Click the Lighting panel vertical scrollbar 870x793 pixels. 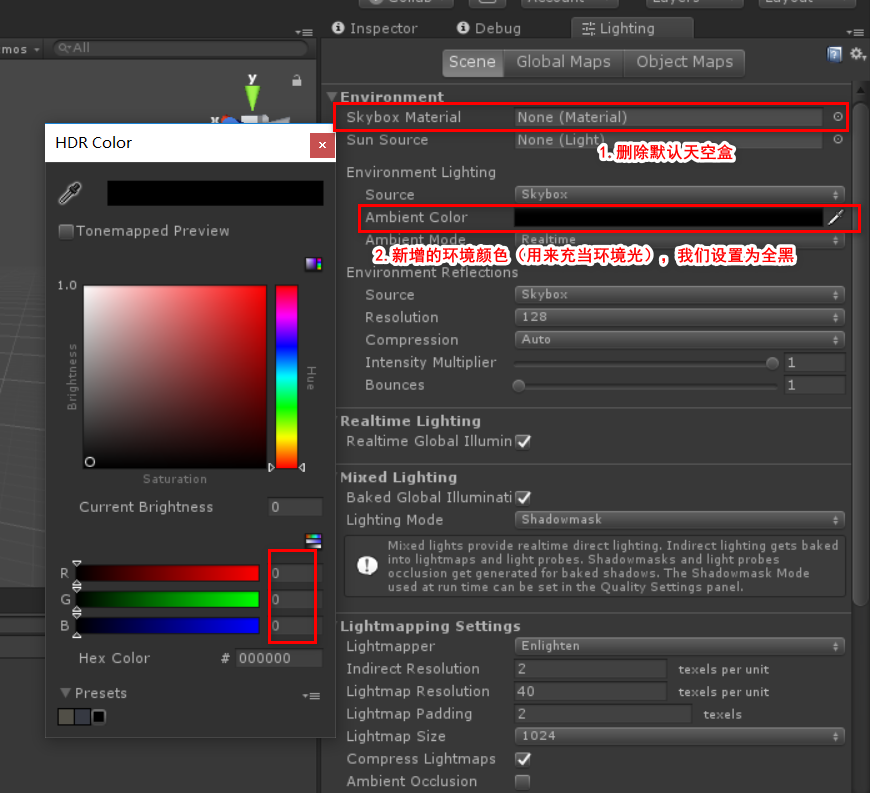tap(861, 355)
